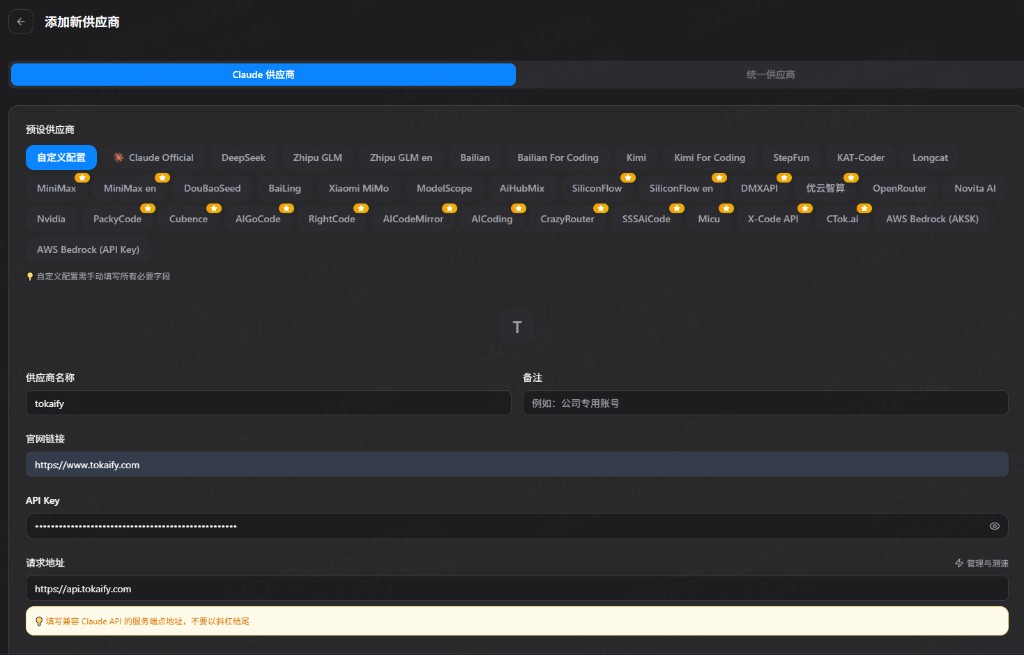Image resolution: width=1024 pixels, height=655 pixels.
Task: Select the ModelScope preset
Action: point(444,188)
